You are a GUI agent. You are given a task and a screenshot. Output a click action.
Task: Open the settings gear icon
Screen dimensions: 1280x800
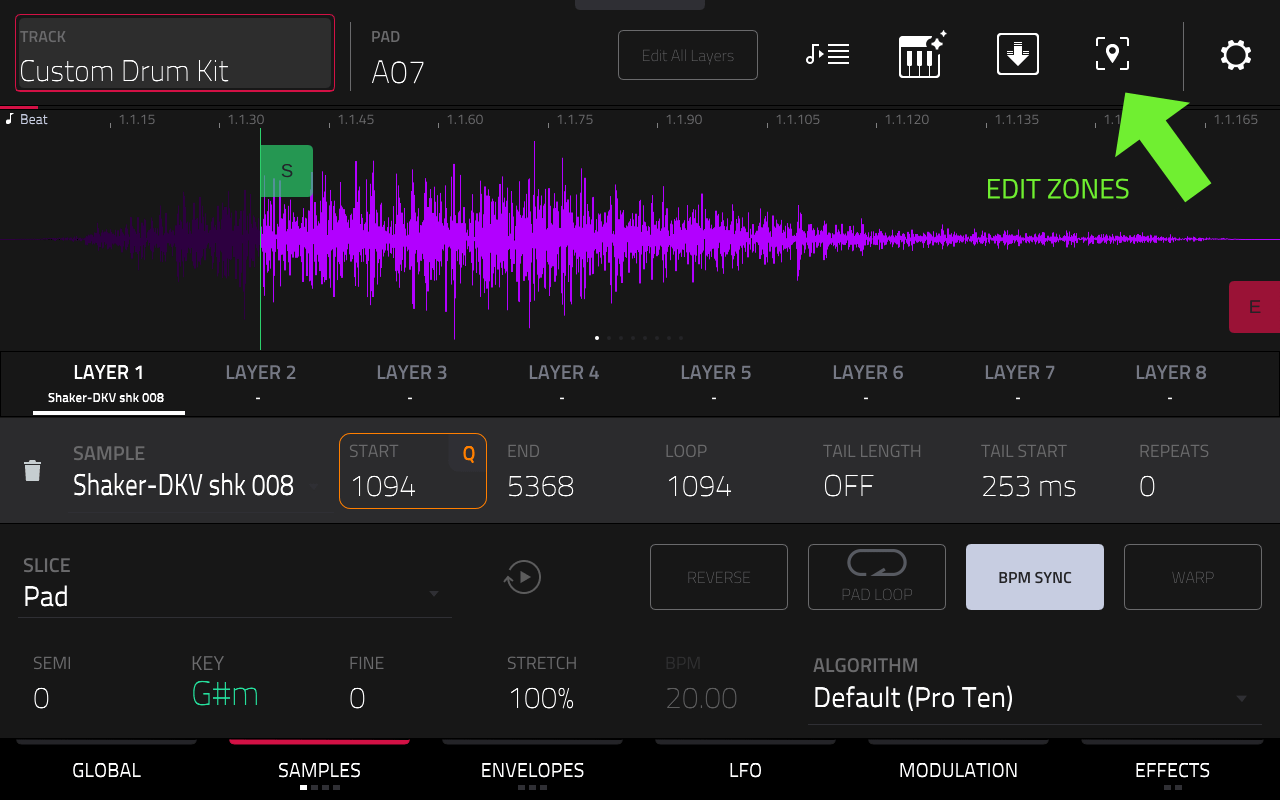pos(1236,55)
